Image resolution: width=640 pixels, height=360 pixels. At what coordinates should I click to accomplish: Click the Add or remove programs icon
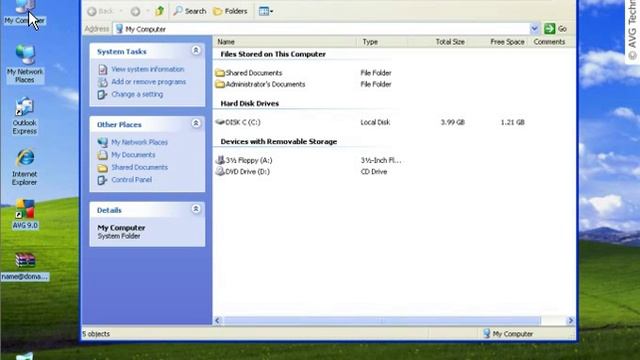point(102,82)
